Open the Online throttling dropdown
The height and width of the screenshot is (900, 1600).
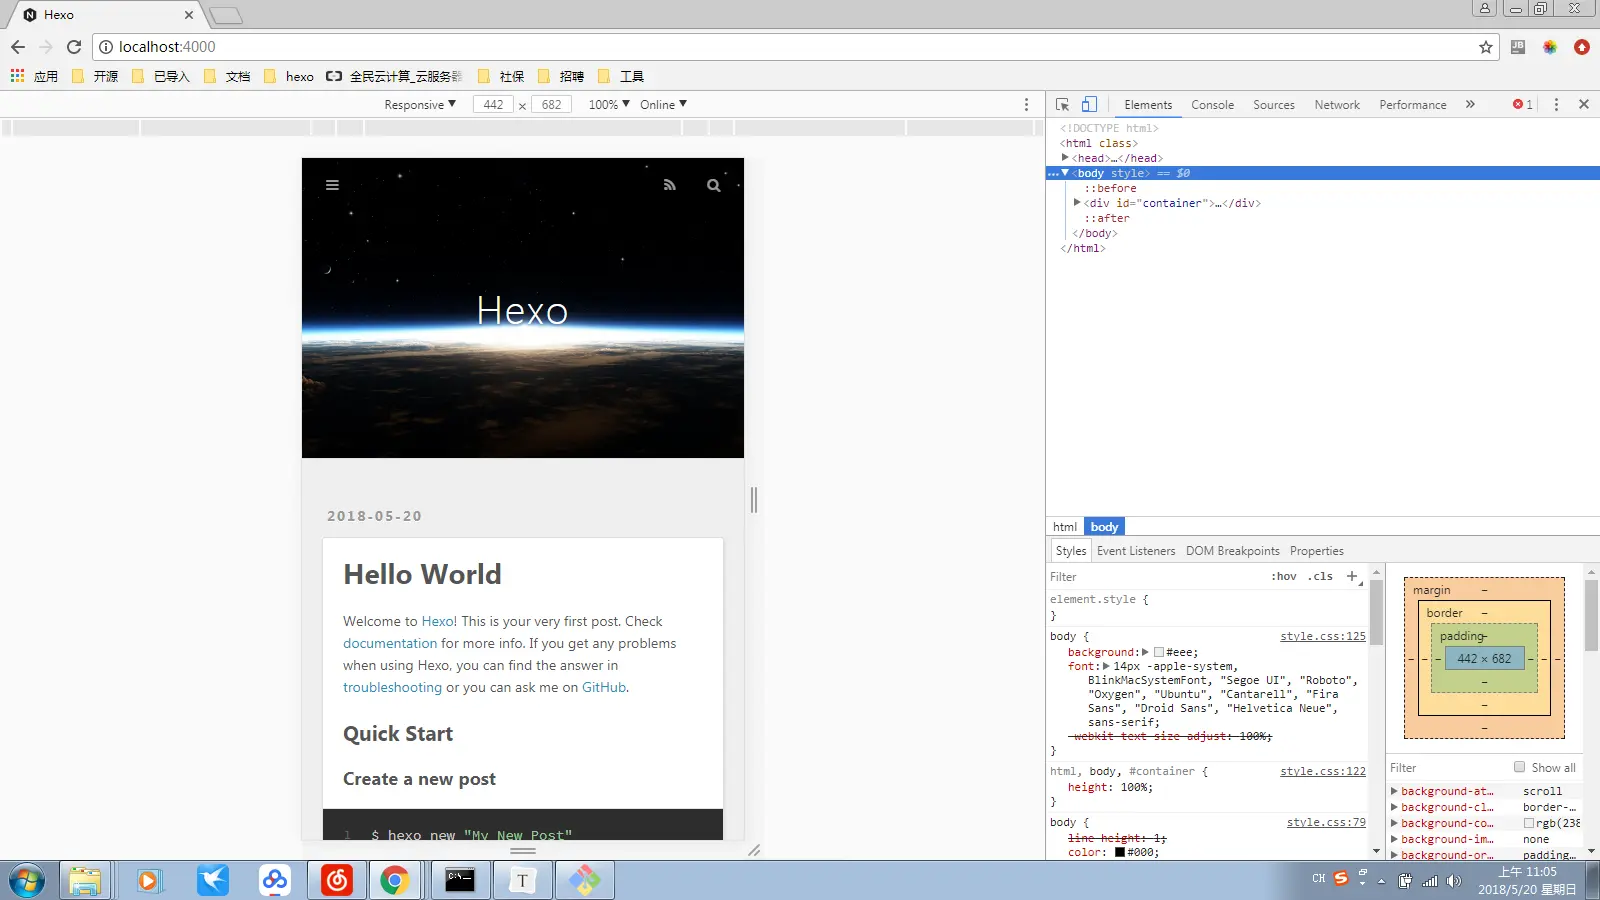click(663, 104)
